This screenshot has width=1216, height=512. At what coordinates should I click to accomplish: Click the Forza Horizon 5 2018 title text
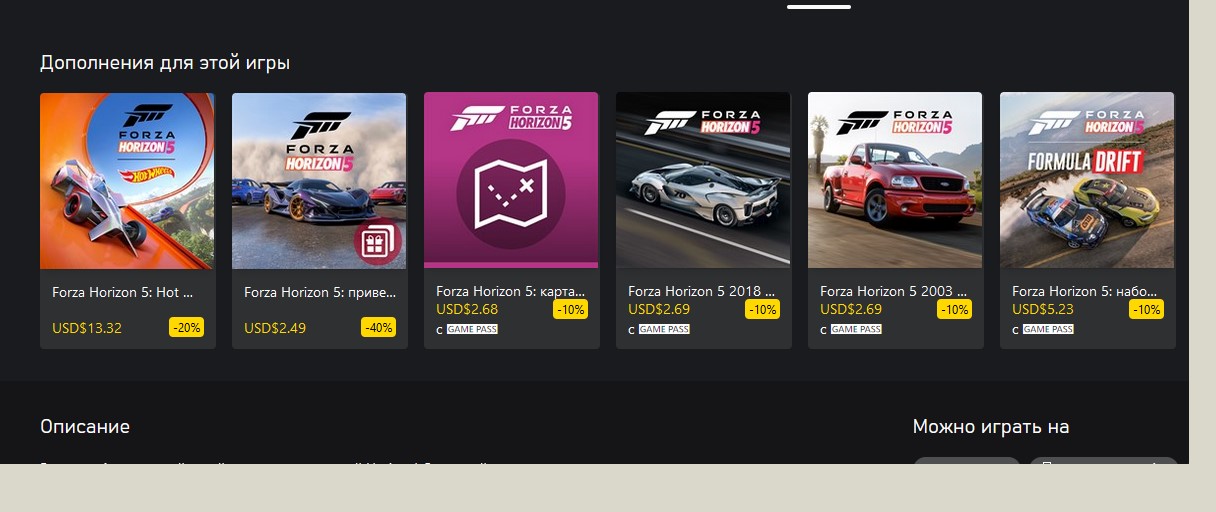point(702,291)
